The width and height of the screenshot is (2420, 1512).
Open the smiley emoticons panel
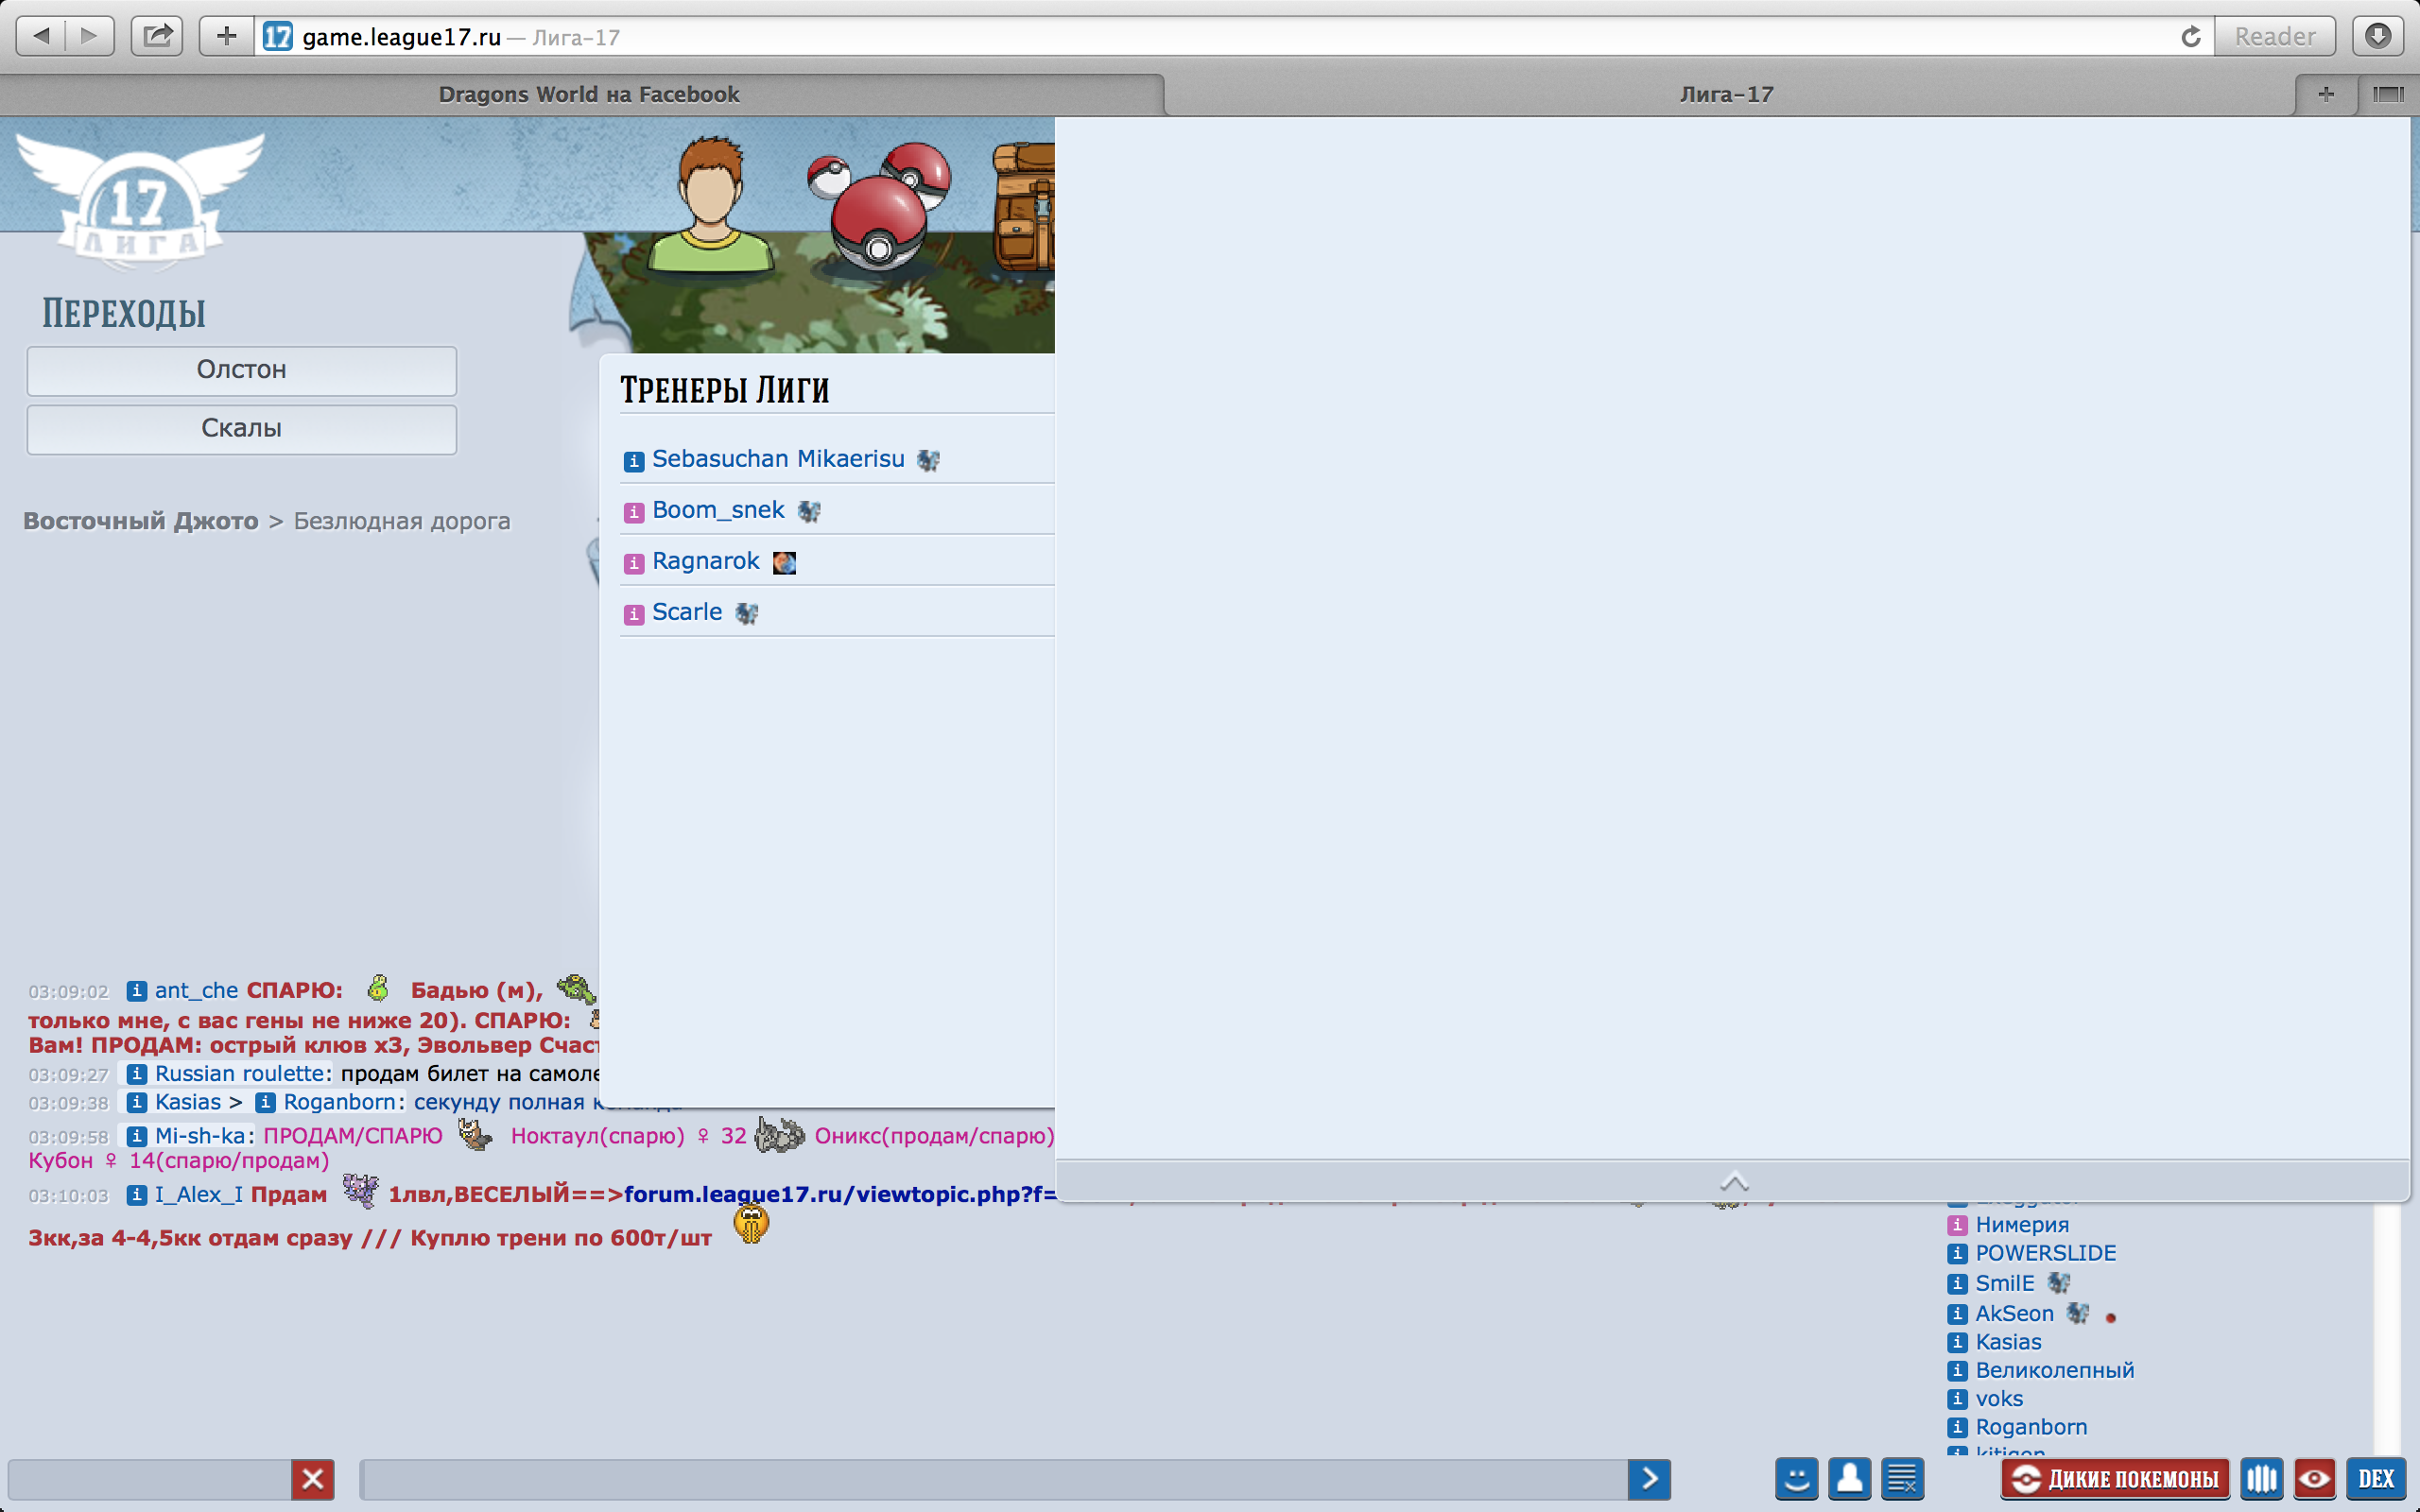pyautogui.click(x=1796, y=1478)
